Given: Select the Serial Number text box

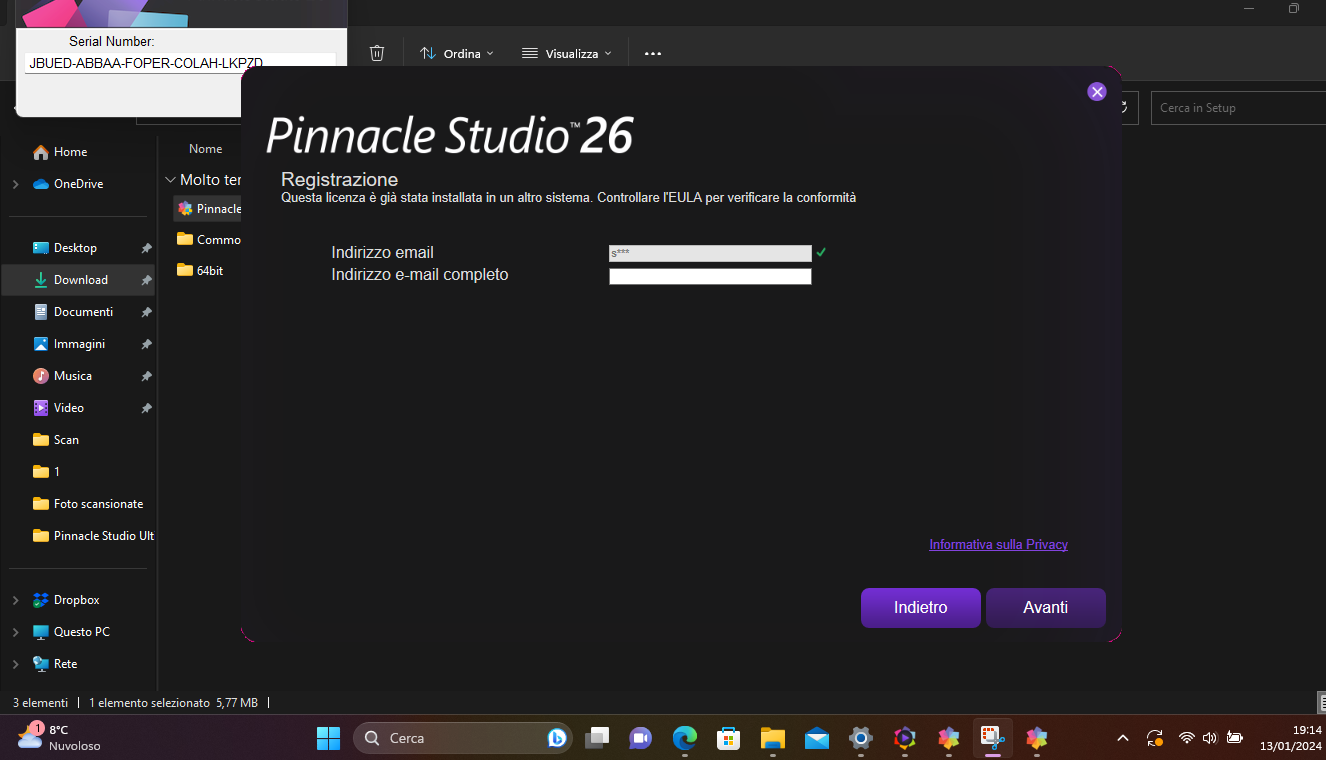Looking at the screenshot, I should [x=180, y=63].
